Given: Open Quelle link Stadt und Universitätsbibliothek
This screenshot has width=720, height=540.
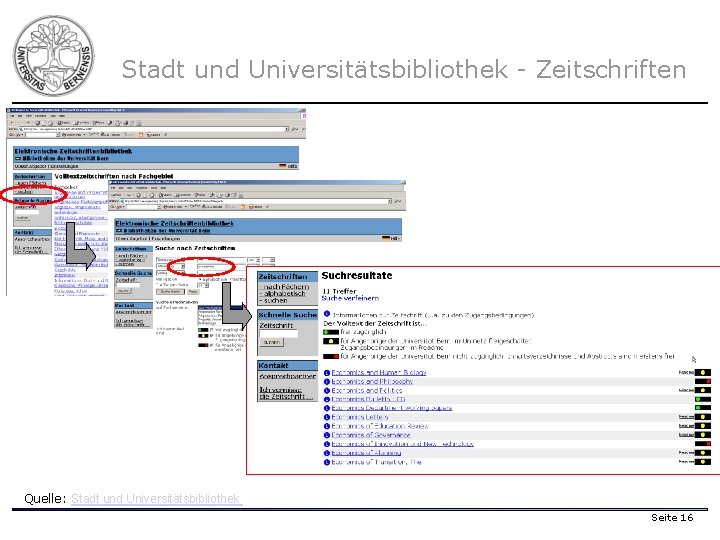Looking at the screenshot, I should point(155,499).
